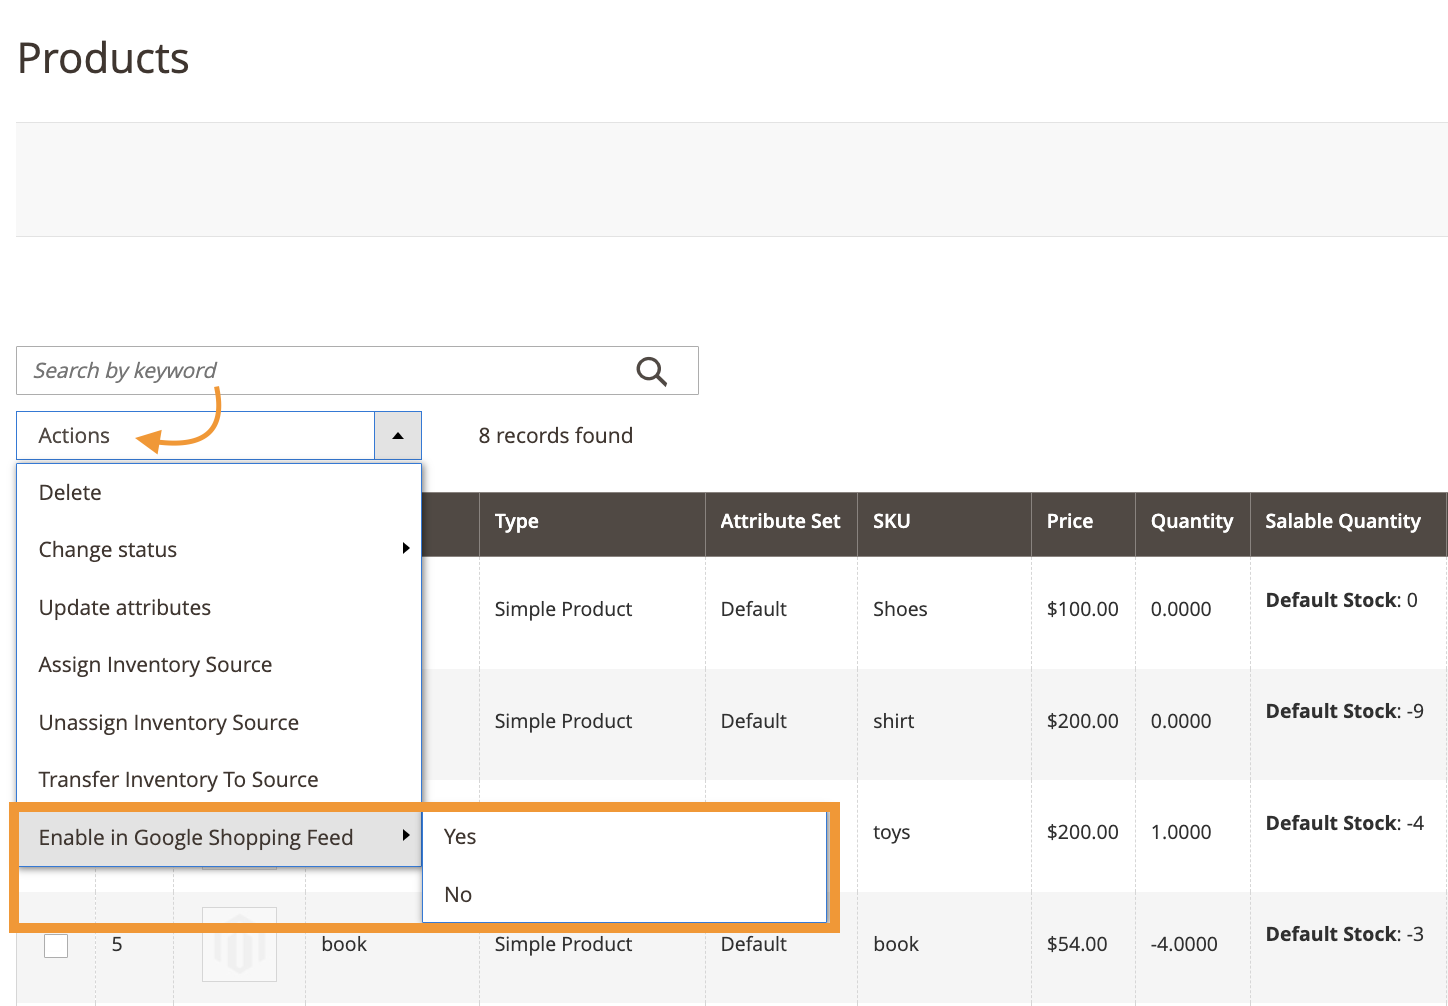Image resolution: width=1448 pixels, height=1006 pixels.
Task: Tick the checkbox for product row 5
Action: [x=56, y=945]
